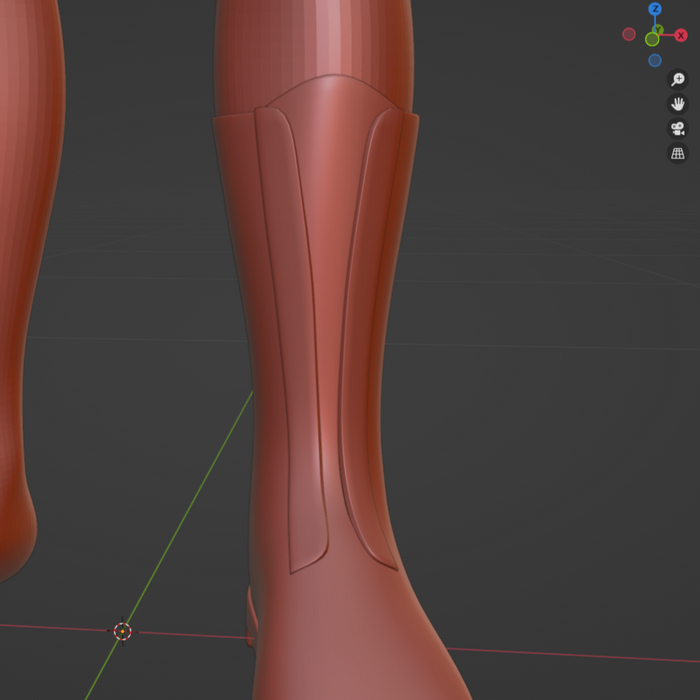The height and width of the screenshot is (700, 700).
Task: Click the hand pan view button
Action: pos(678,104)
